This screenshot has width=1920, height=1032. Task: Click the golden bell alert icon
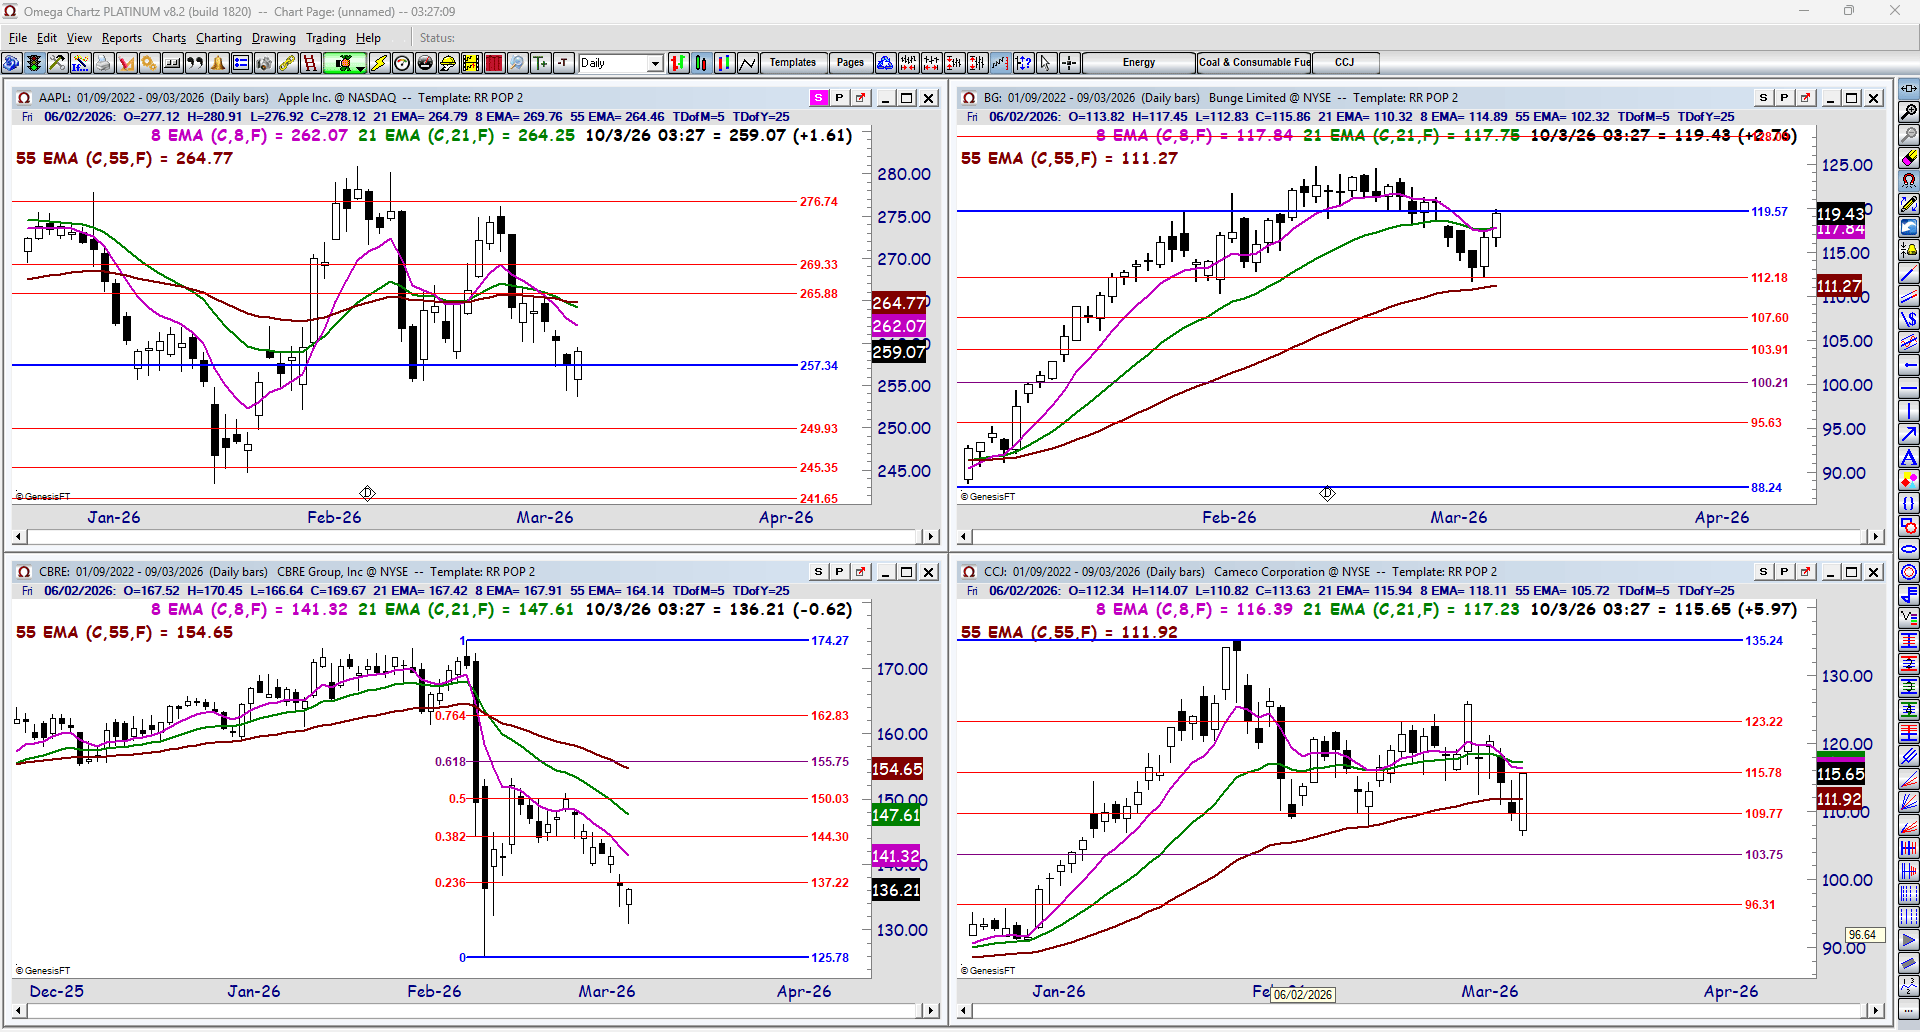(x=218, y=63)
